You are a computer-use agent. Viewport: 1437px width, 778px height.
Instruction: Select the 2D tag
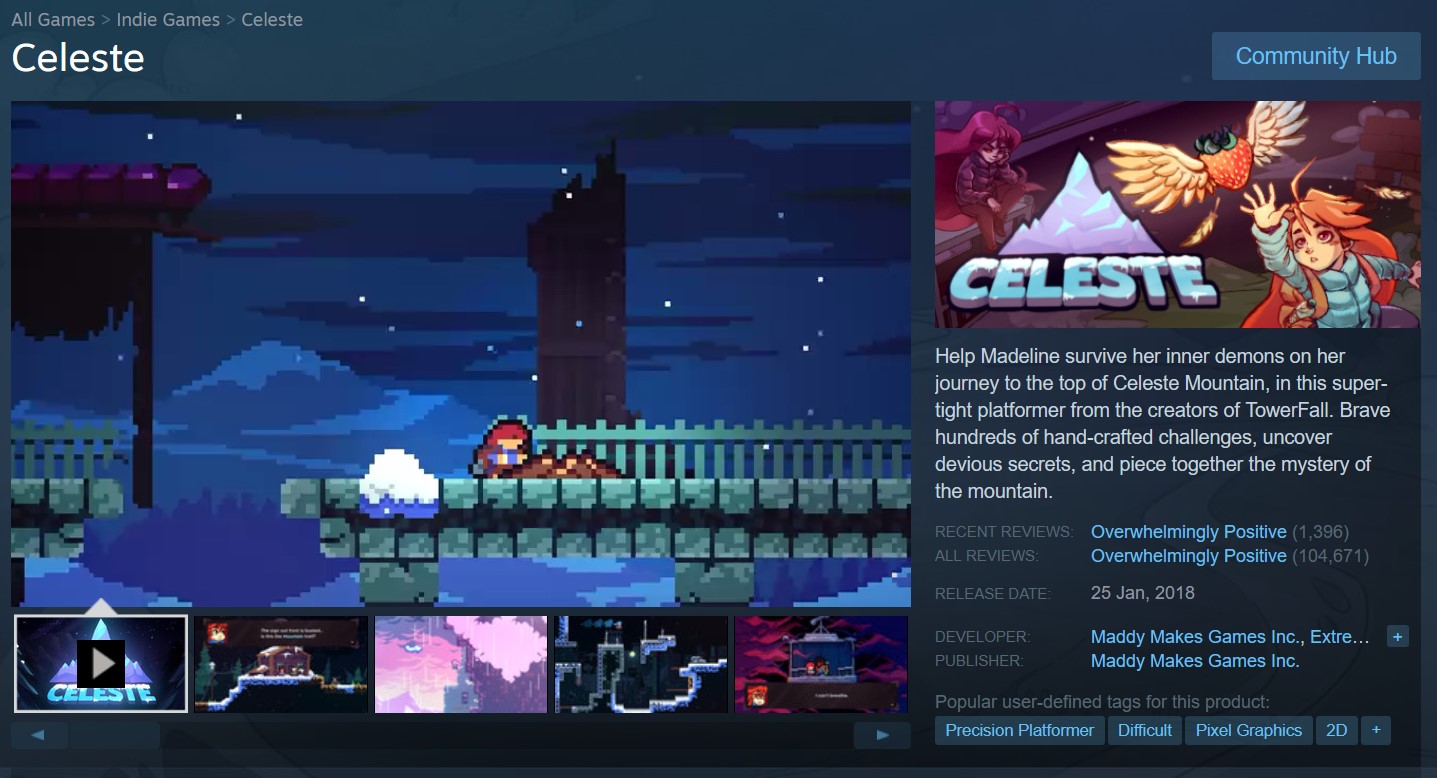pos(1337,730)
